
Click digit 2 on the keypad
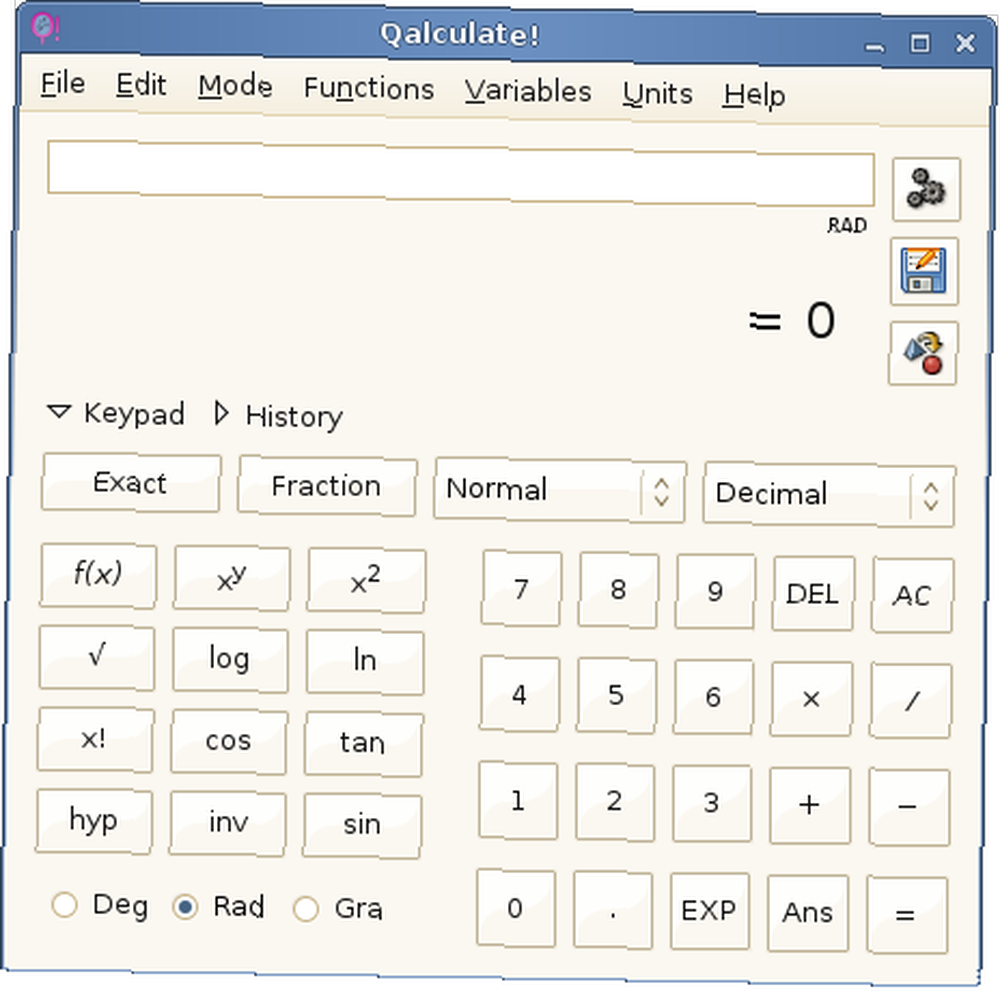point(614,802)
